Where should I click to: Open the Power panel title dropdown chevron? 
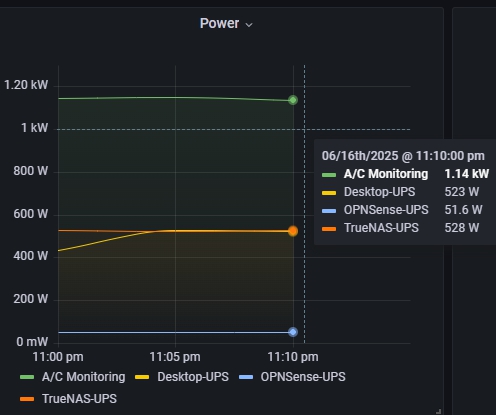[x=249, y=25]
